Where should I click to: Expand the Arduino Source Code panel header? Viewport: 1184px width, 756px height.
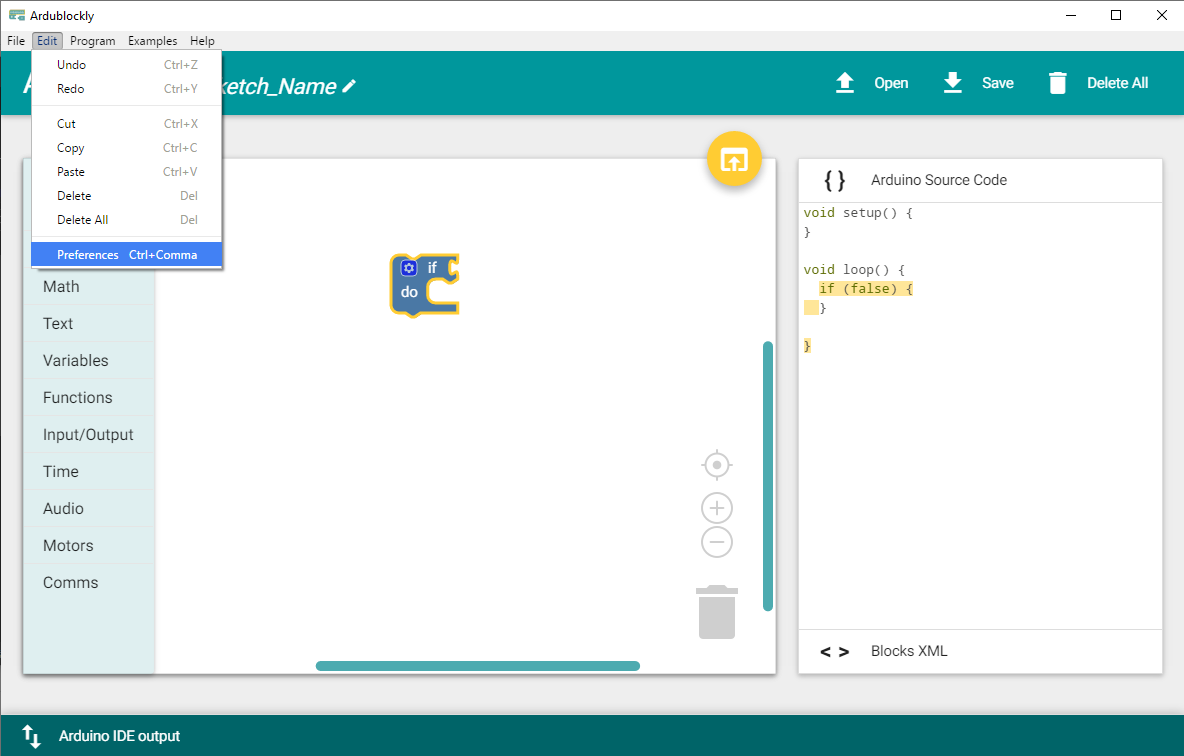pos(980,181)
